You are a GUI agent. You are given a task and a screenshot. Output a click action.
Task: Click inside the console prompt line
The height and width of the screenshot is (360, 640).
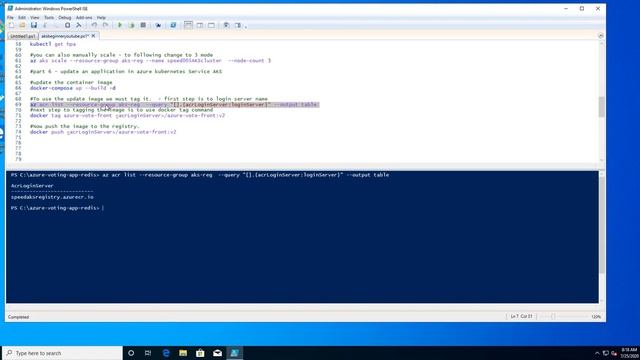point(57,208)
